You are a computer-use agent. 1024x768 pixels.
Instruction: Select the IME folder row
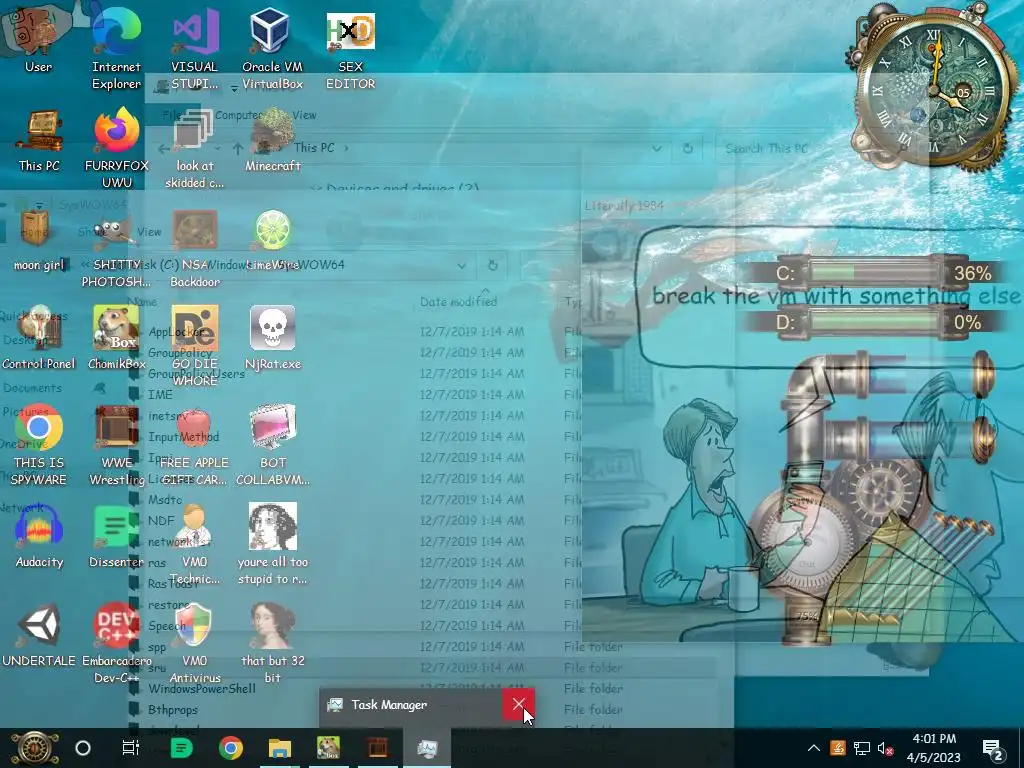pyautogui.click(x=160, y=395)
